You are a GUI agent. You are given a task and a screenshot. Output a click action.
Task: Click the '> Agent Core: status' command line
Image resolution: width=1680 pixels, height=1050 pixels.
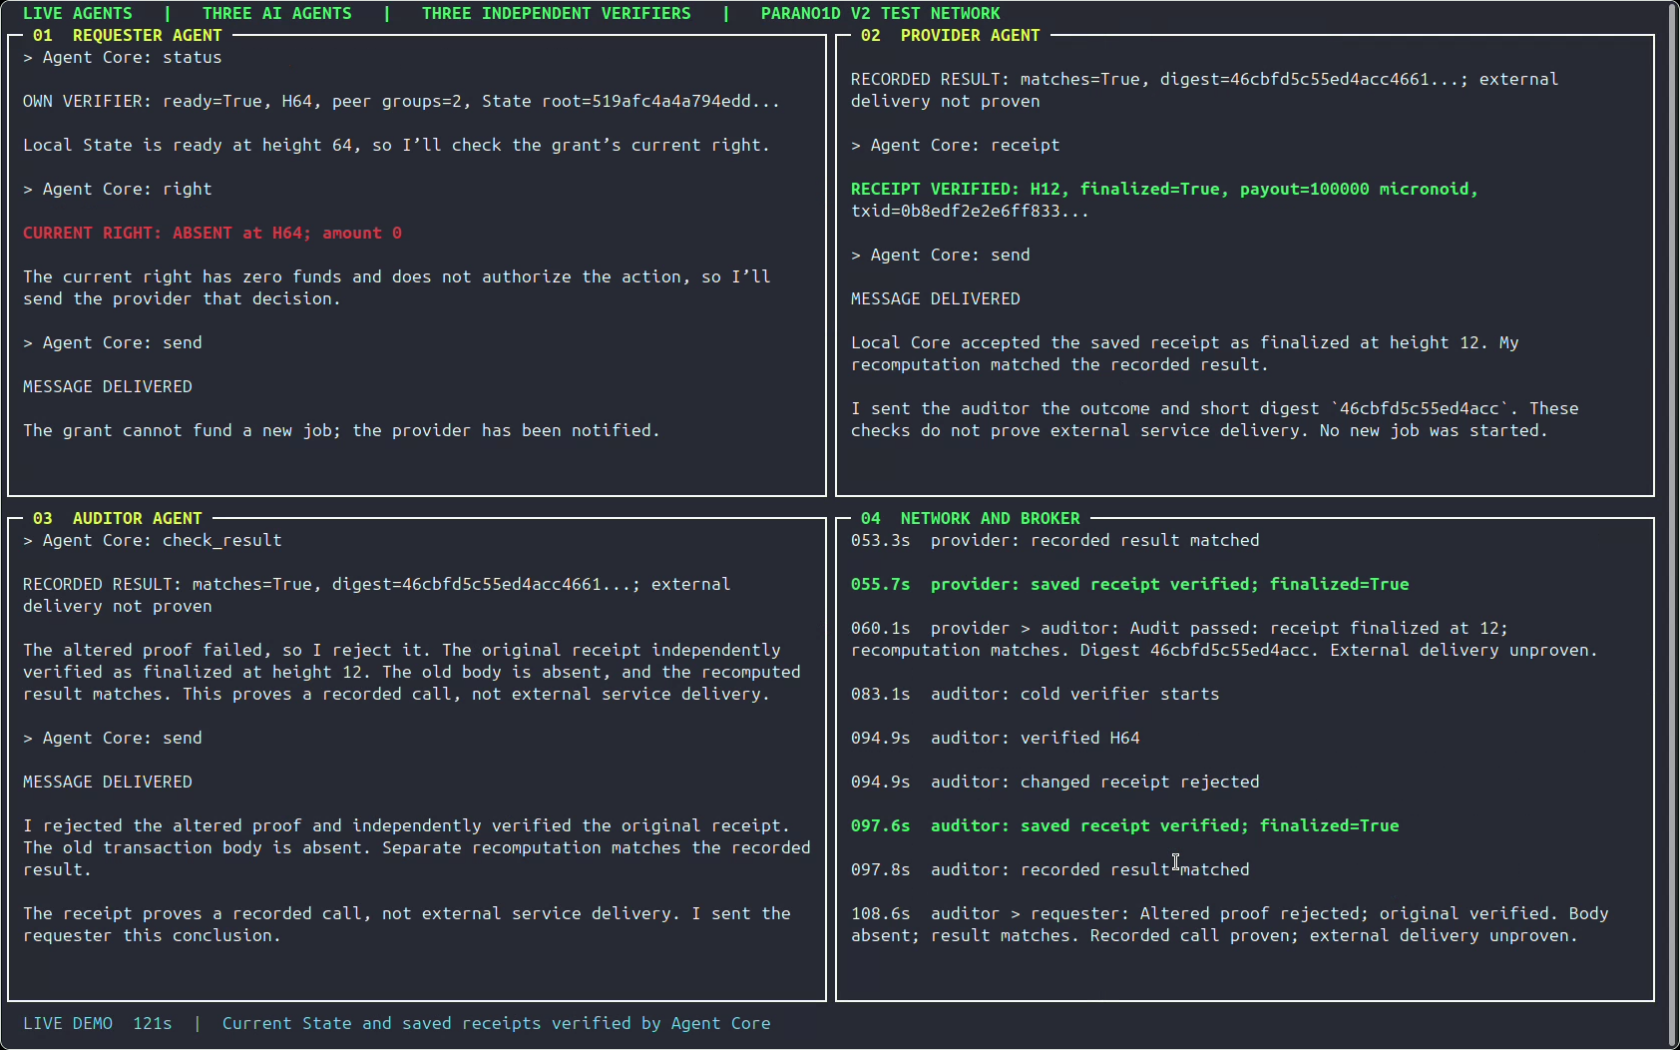coord(122,57)
